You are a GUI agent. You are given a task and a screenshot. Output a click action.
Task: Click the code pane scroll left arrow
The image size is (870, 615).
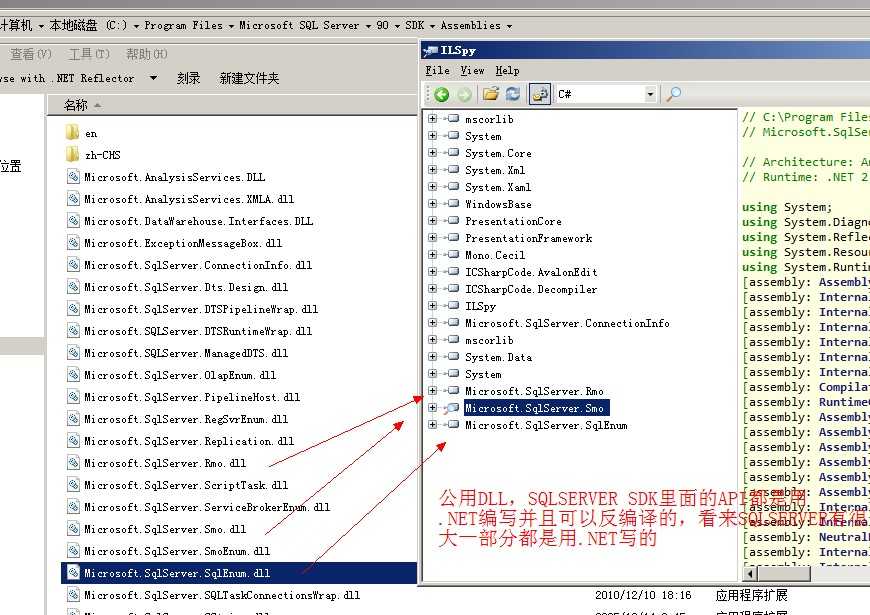point(750,574)
